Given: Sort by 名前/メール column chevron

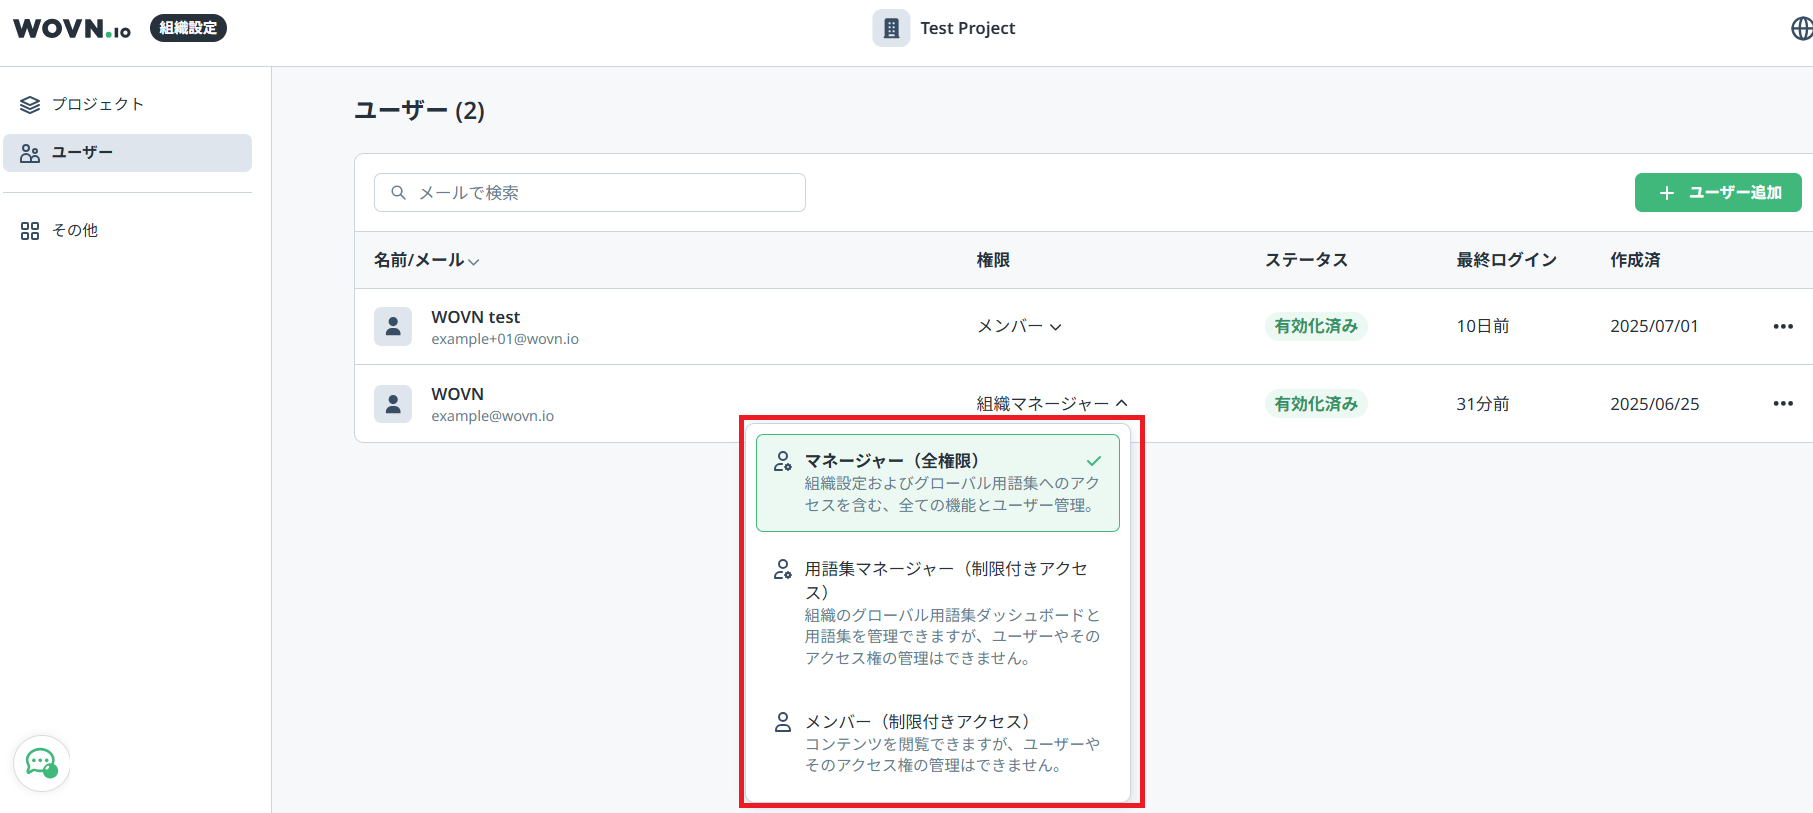Looking at the screenshot, I should [x=474, y=261].
